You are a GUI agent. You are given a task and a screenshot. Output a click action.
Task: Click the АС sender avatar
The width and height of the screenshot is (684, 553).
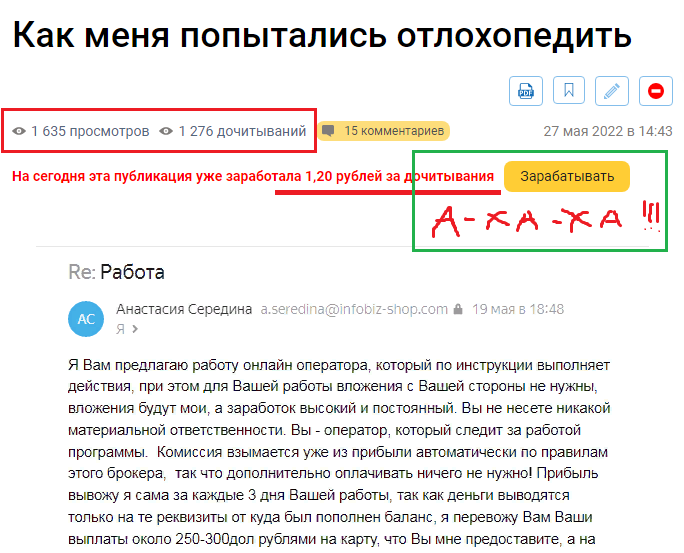coord(86,319)
